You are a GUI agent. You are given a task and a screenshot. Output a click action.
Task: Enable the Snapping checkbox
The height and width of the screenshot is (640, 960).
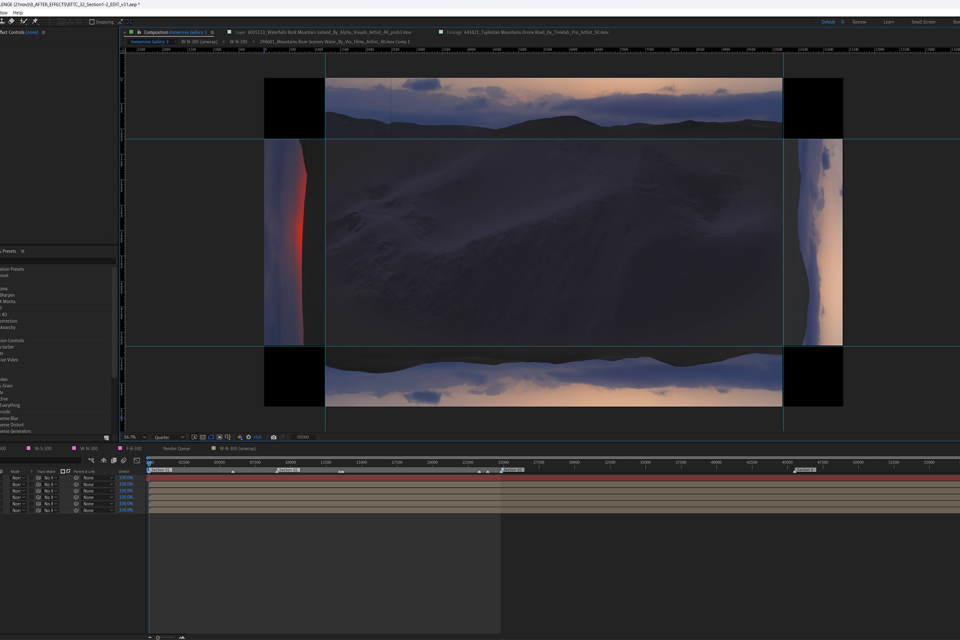pyautogui.click(x=92, y=22)
